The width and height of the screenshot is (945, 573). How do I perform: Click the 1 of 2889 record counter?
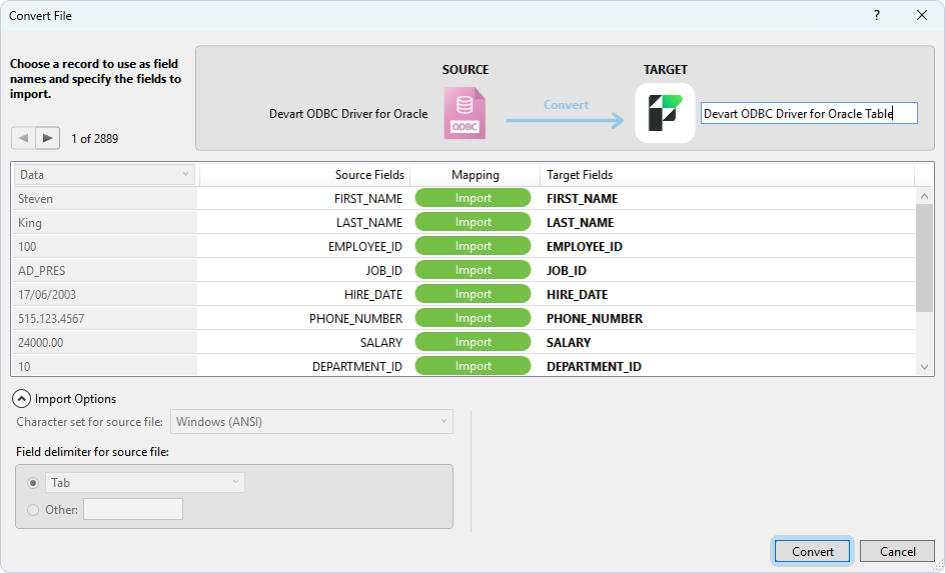pyautogui.click(x=95, y=139)
